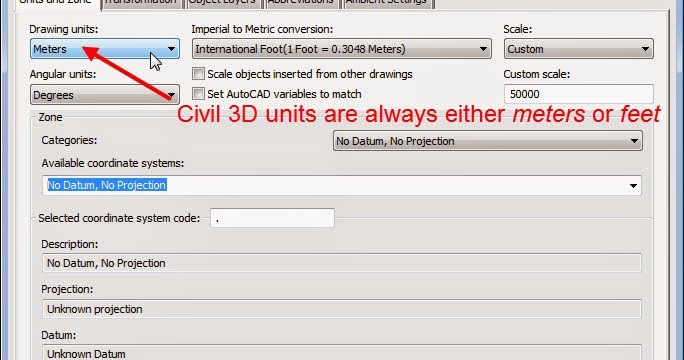The image size is (684, 360).
Task: Open the Drawing units dropdown showing Meters
Action: (105, 49)
